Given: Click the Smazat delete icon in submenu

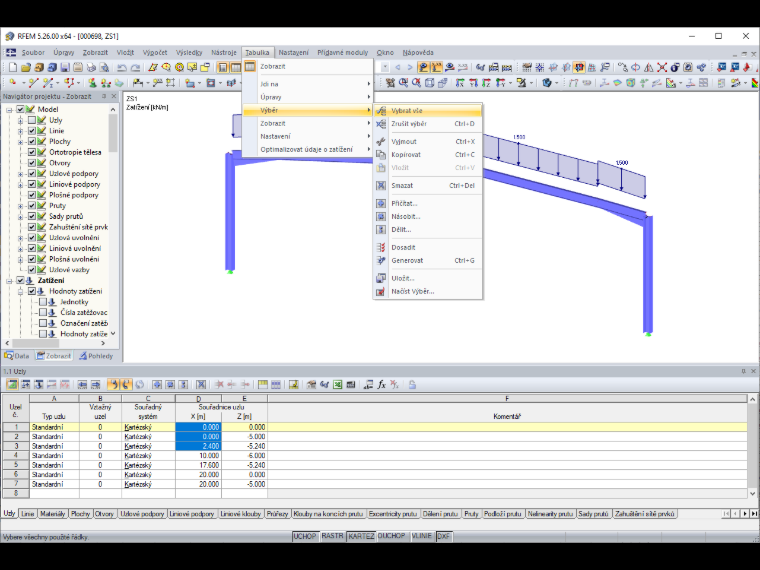Looking at the screenshot, I should [x=381, y=186].
